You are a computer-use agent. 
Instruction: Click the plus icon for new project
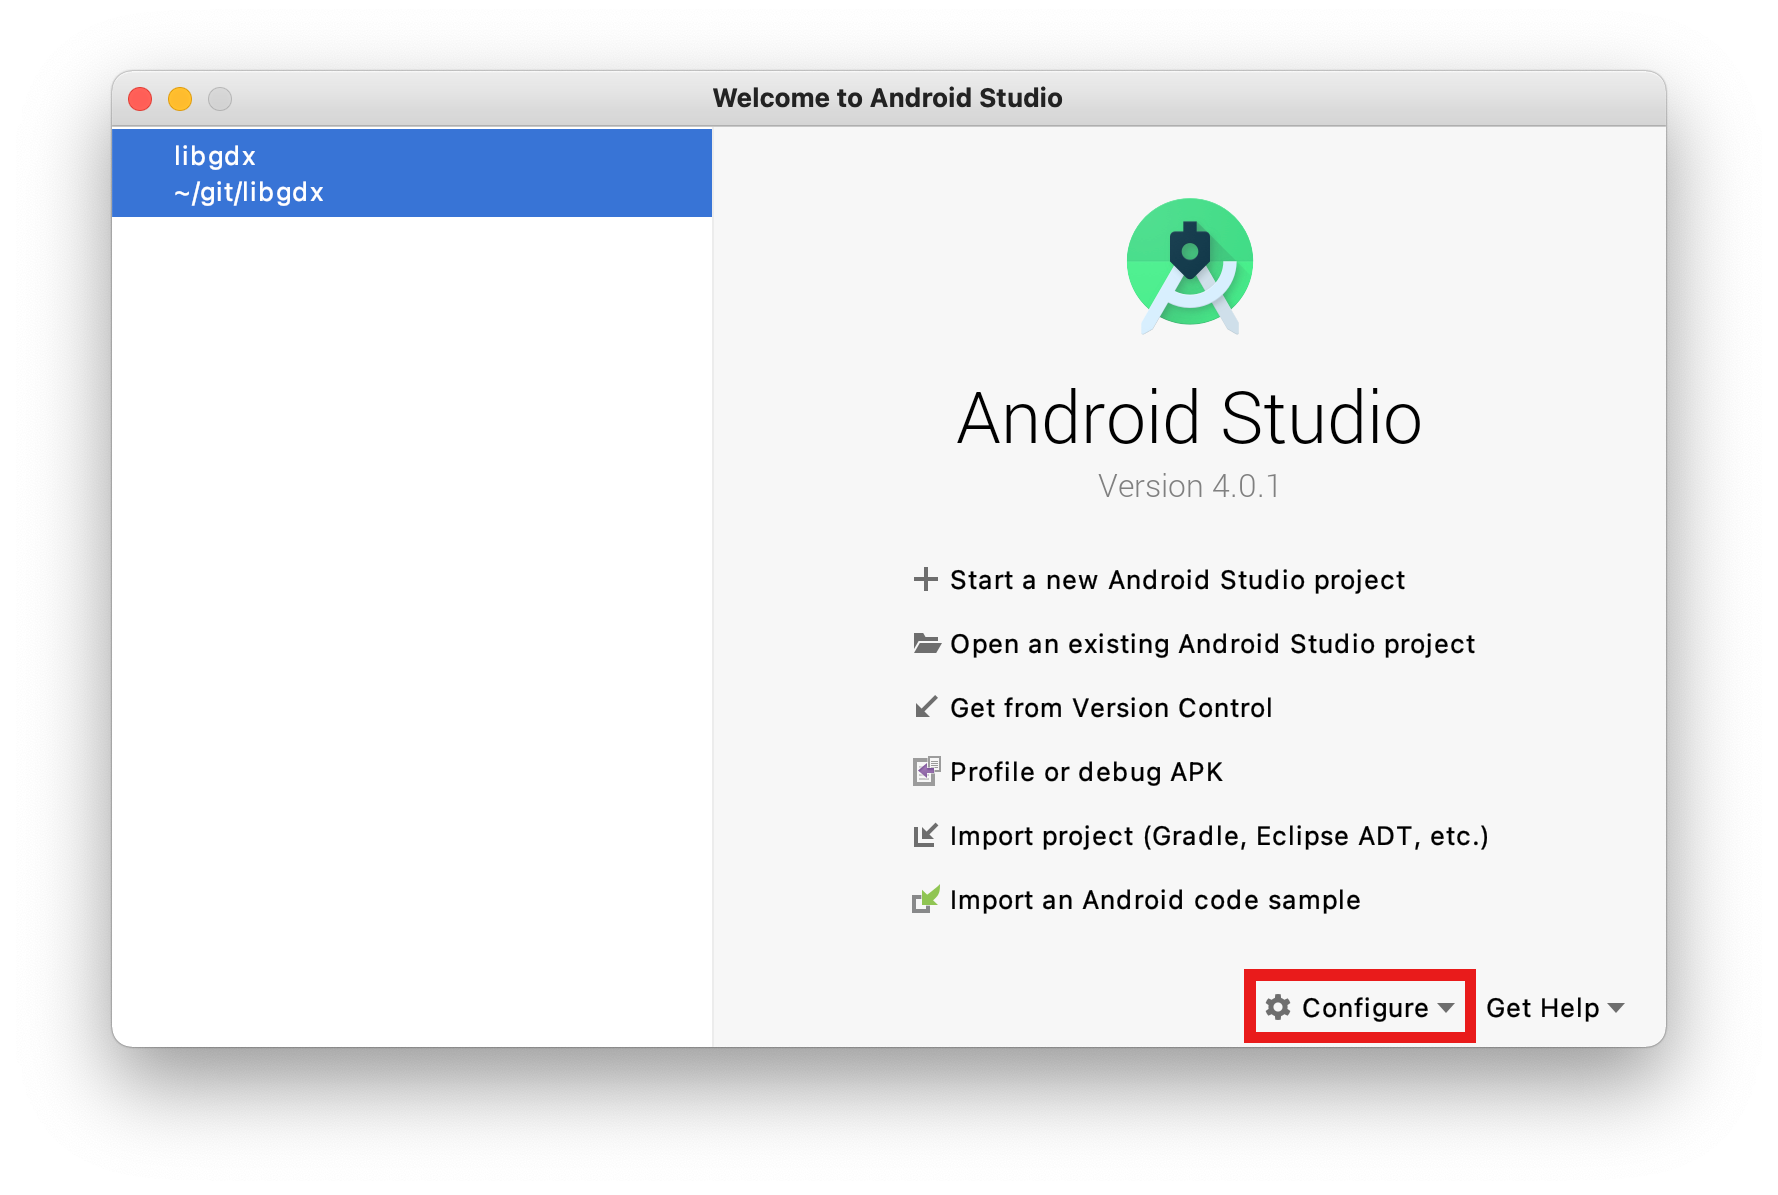pos(925,579)
